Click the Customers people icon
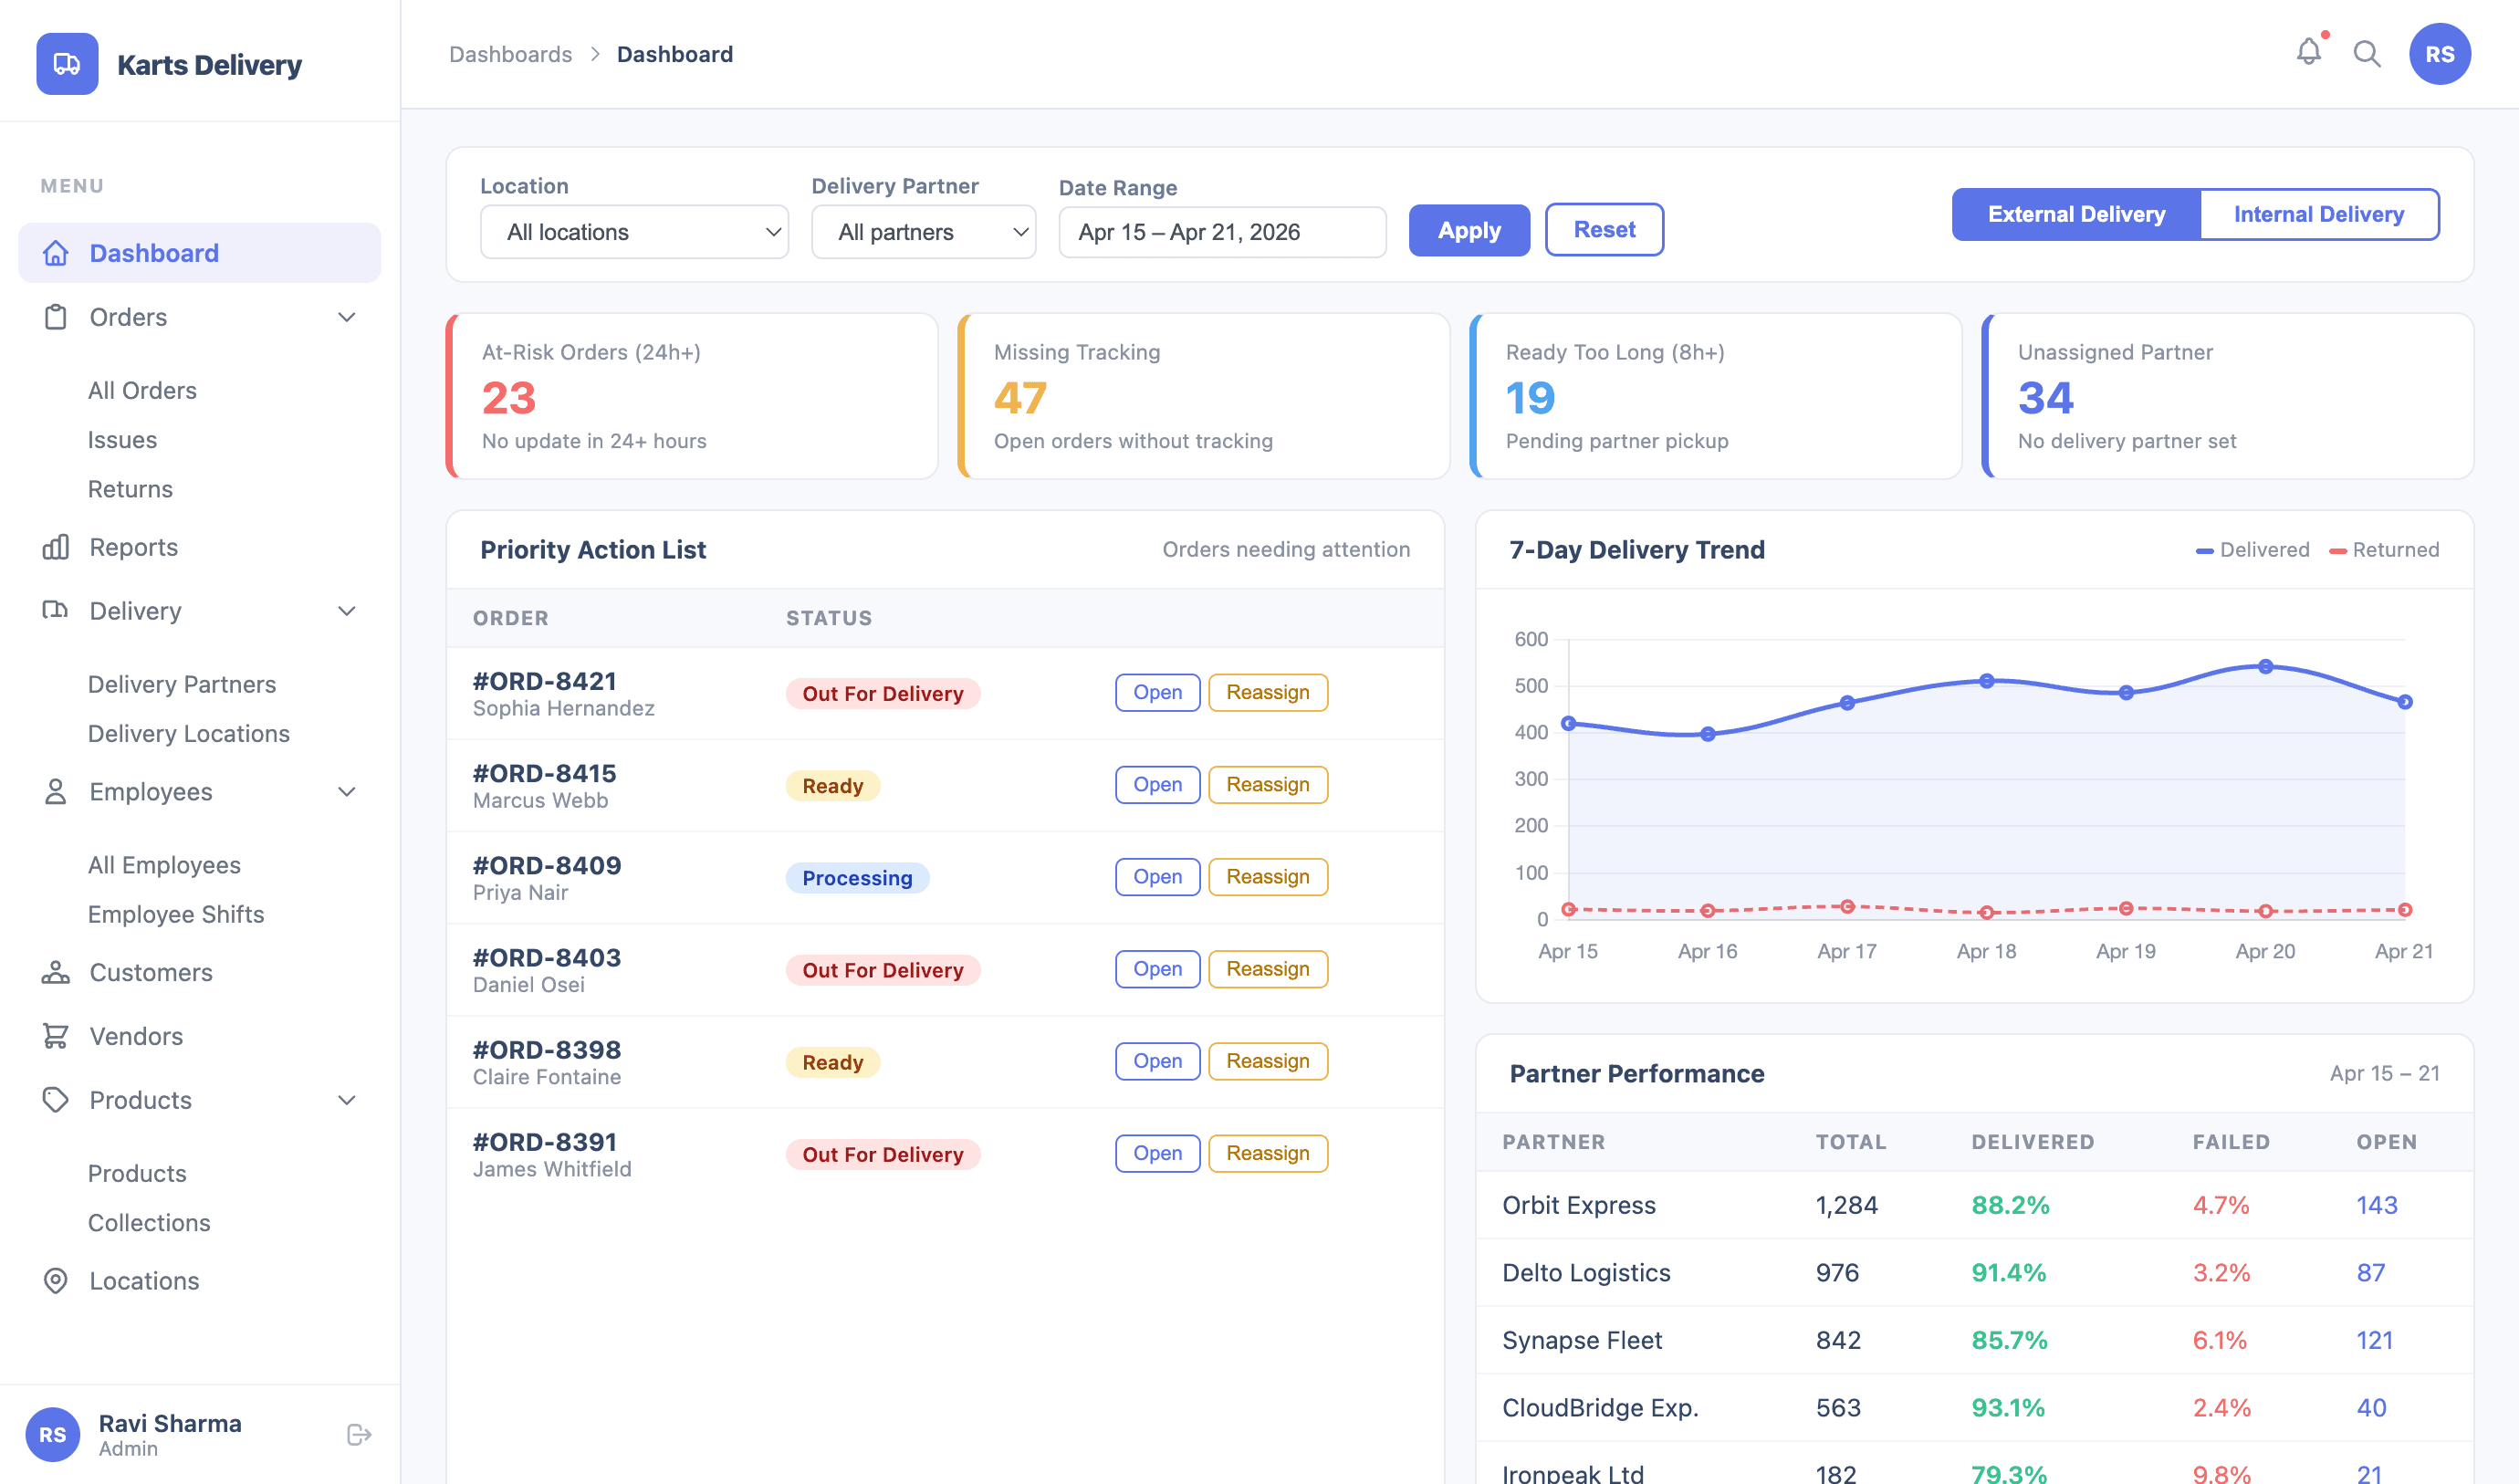Image resolution: width=2519 pixels, height=1484 pixels. [x=56, y=972]
